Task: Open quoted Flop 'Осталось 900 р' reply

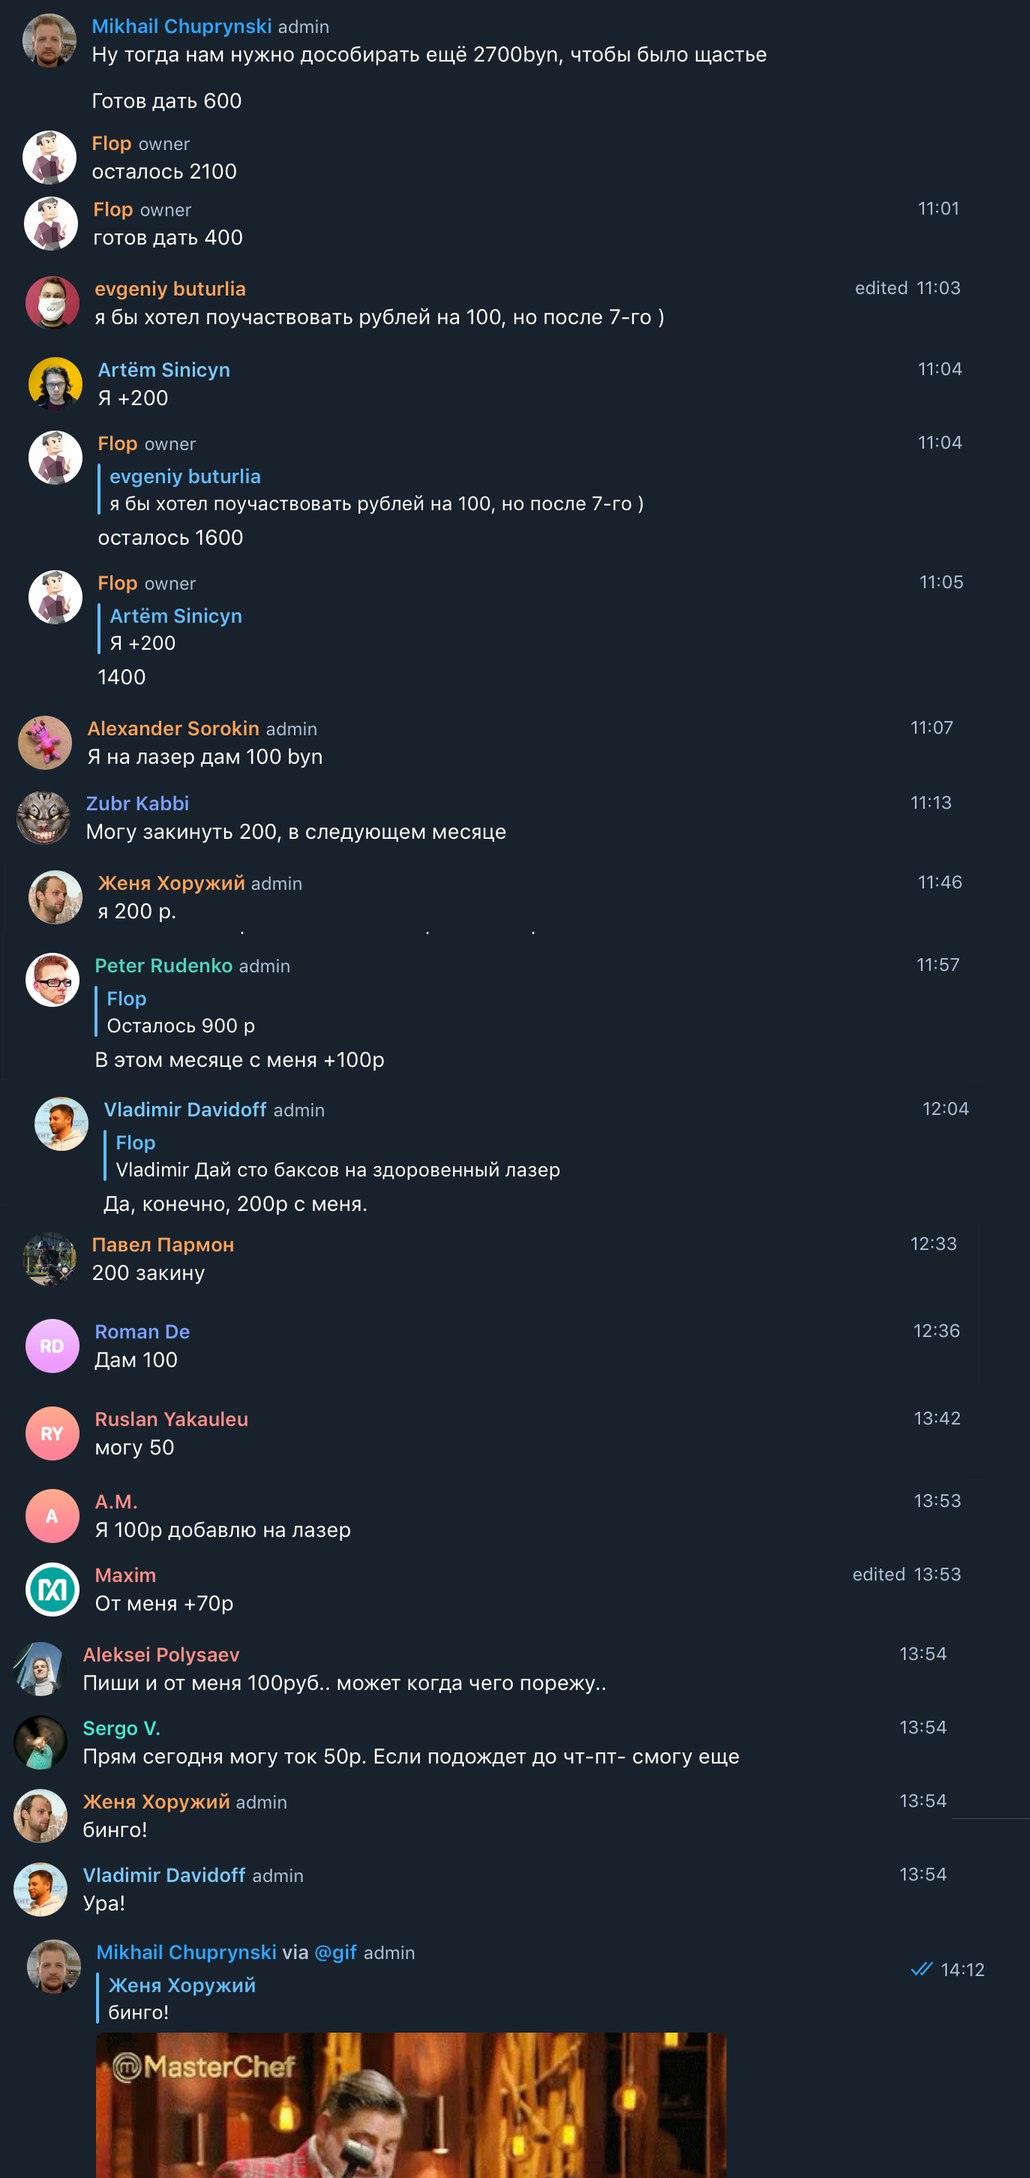Action: point(181,1012)
